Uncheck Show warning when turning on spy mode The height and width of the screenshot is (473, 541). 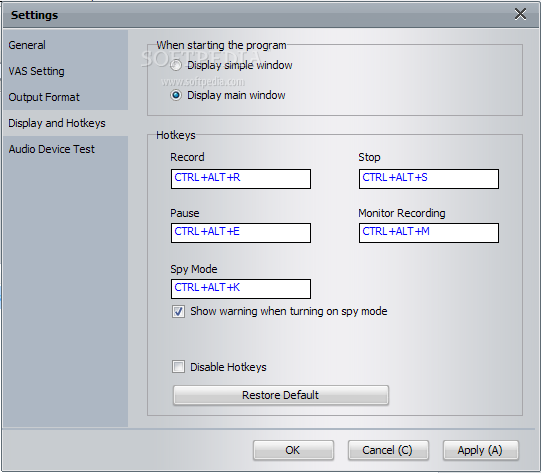tap(178, 312)
